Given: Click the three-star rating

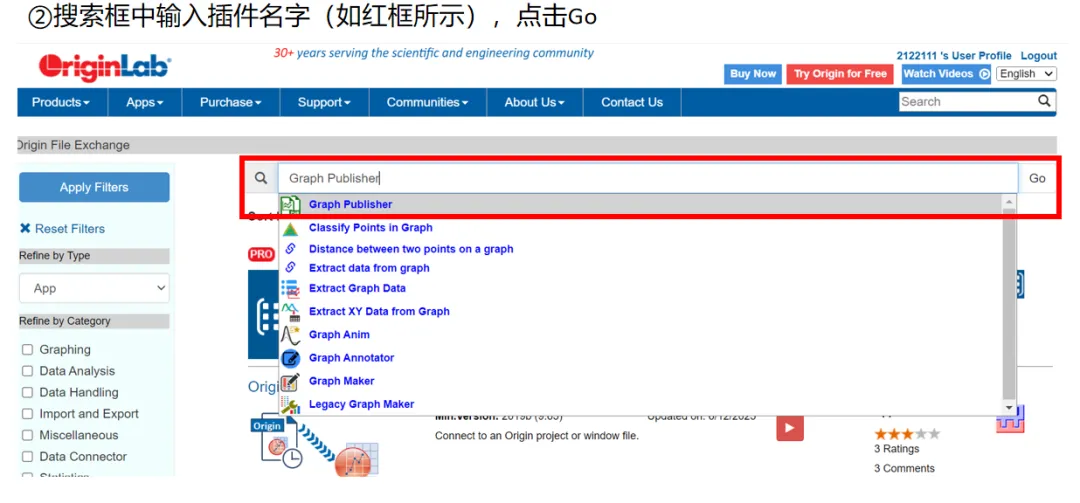Looking at the screenshot, I should point(906,434).
